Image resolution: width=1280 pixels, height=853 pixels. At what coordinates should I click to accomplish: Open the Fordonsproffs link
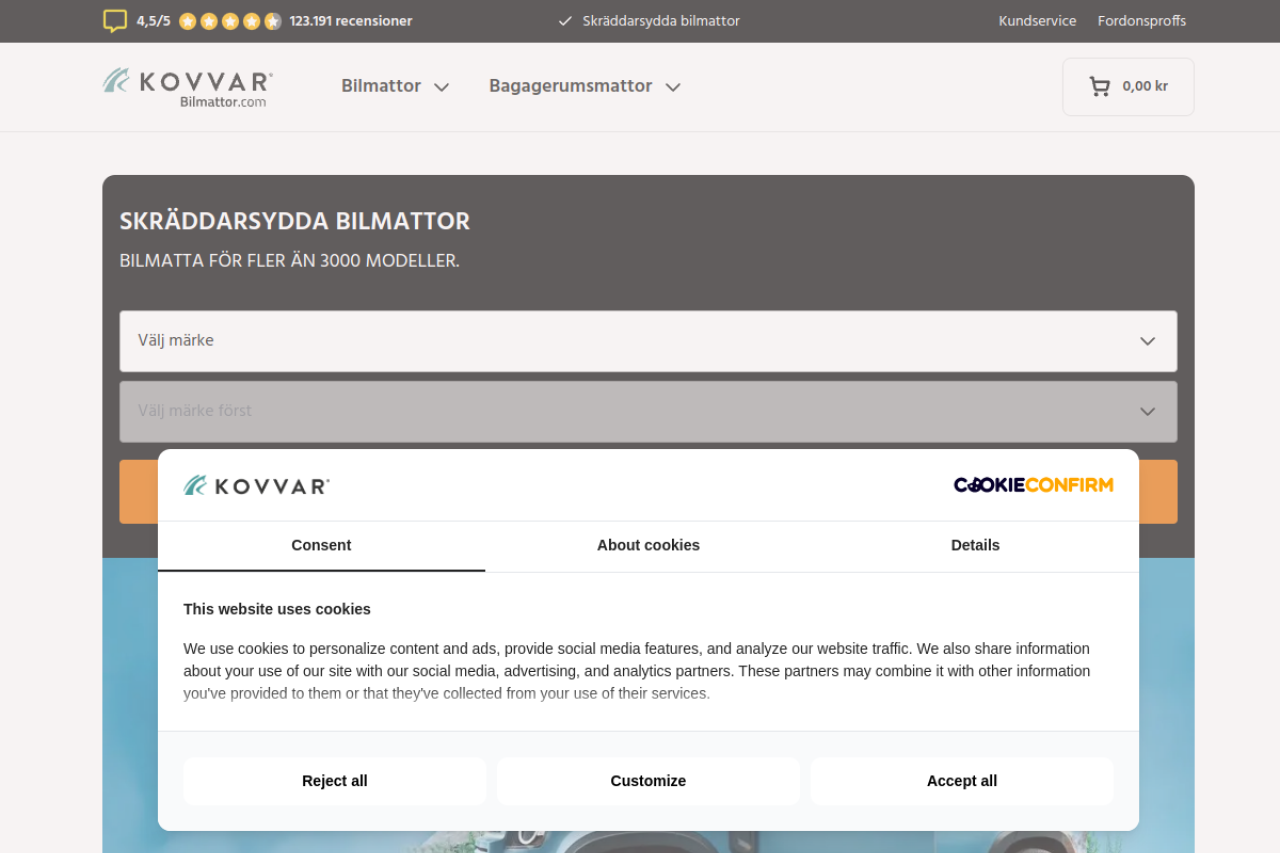pos(1141,21)
